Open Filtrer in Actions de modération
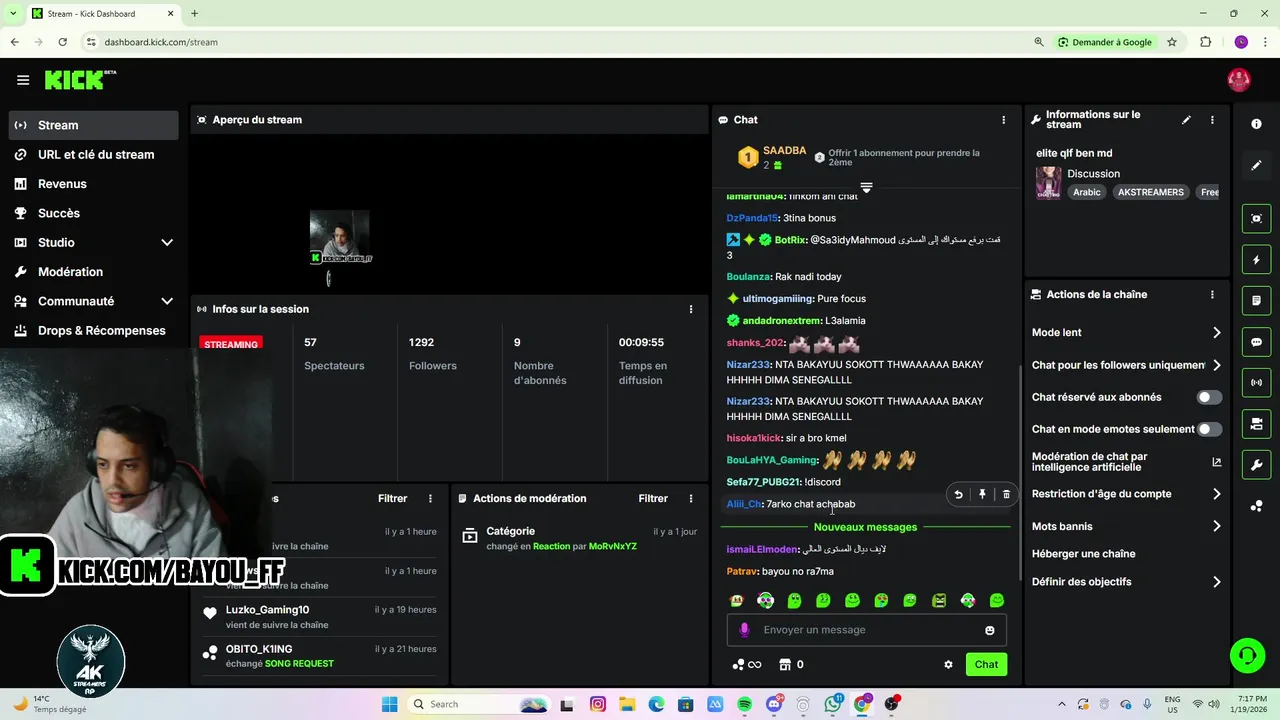The height and width of the screenshot is (720, 1280). (x=653, y=498)
